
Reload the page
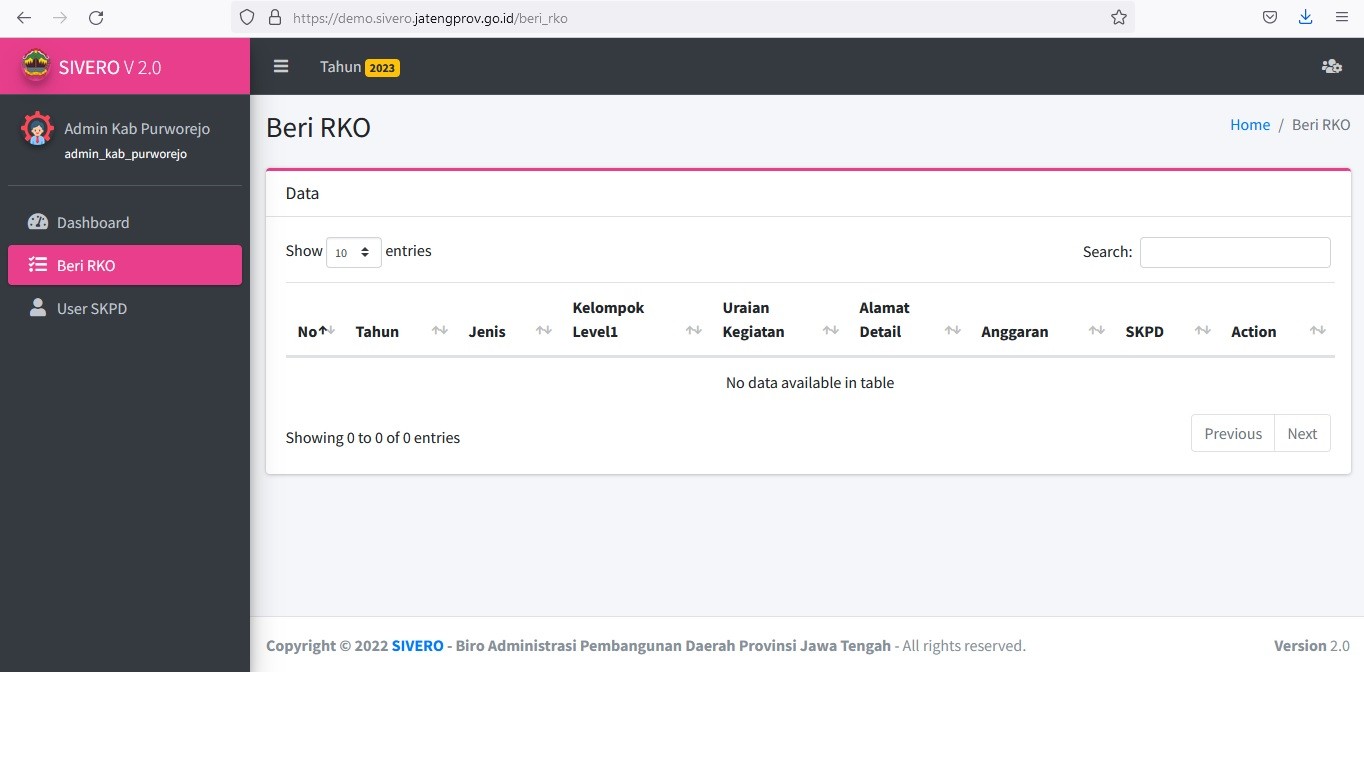(x=96, y=18)
